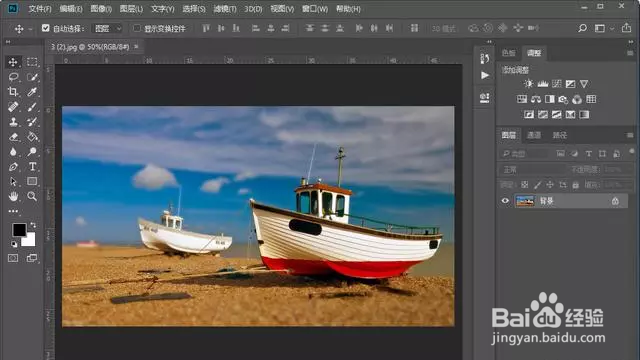Close the 3 (2).jpg document tab
Viewport: 640px width, 360px height.
click(136, 47)
